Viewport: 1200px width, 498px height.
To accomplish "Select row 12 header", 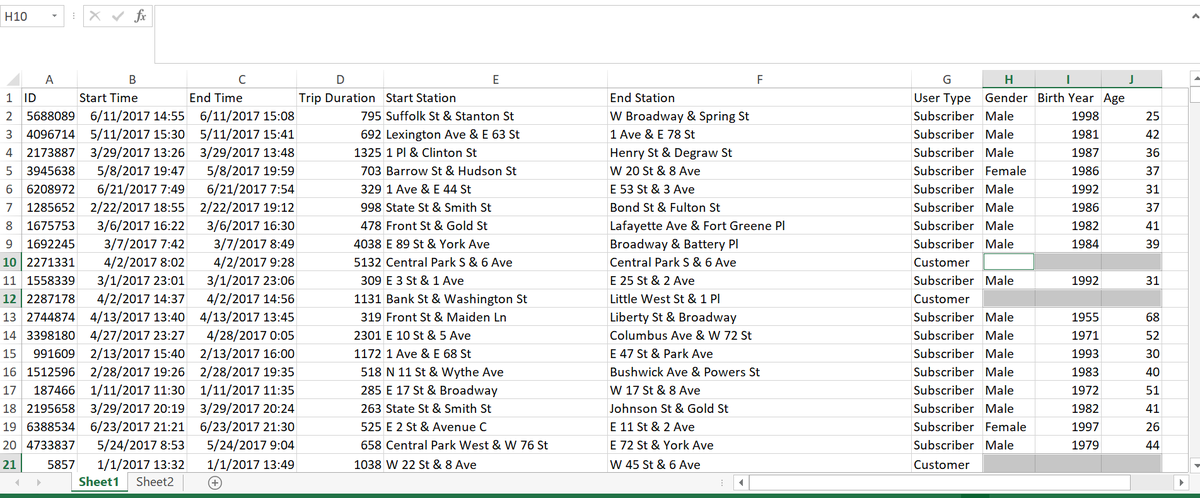I will 10,299.
